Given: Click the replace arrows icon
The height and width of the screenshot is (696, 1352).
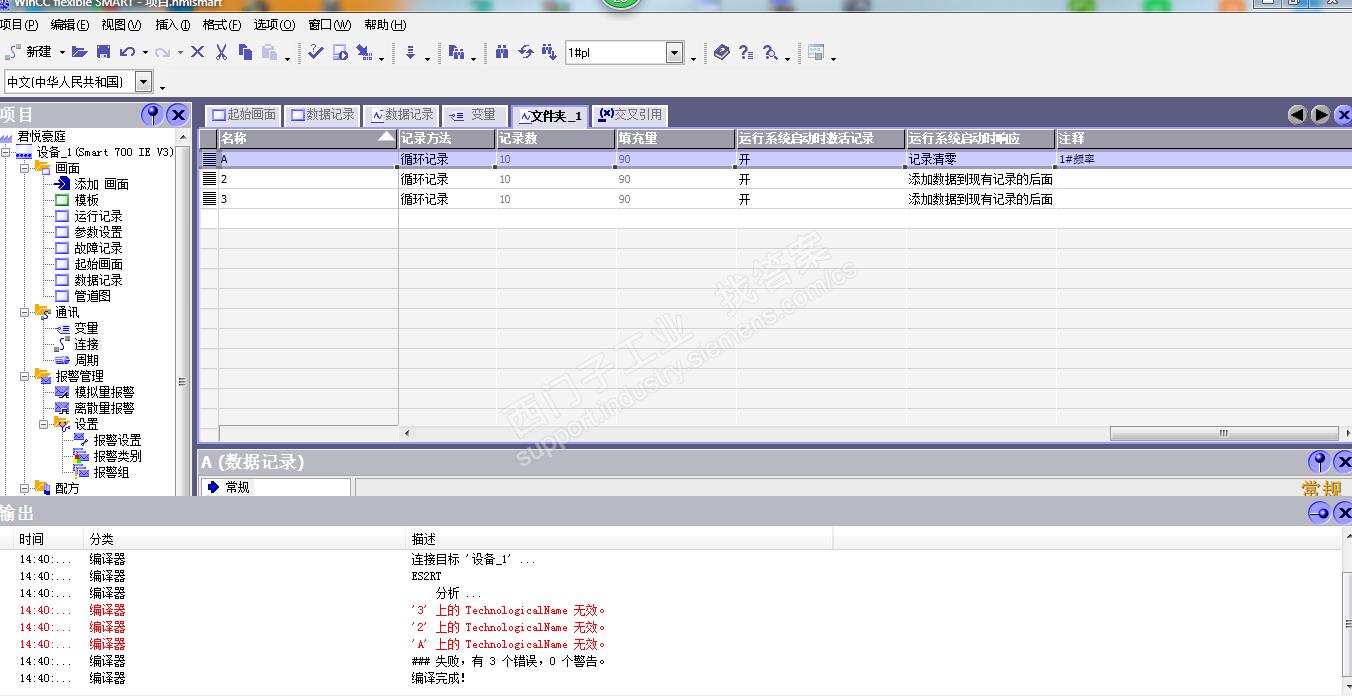Looking at the screenshot, I should tap(526, 52).
